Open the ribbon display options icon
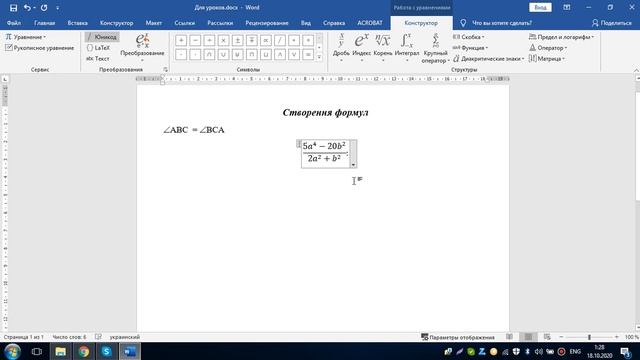The image size is (640, 360). (567, 8)
